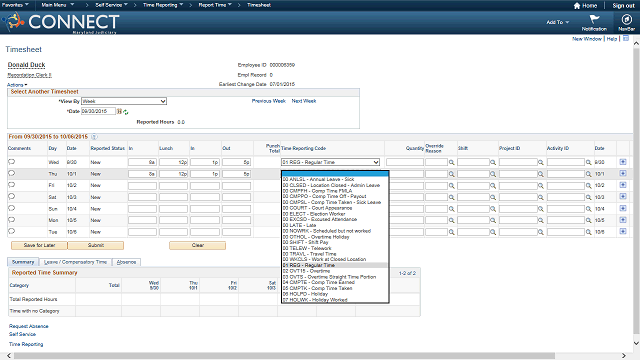Viewport: 640px width, 360px height.
Task: Click the Quantity field for Wed 9/30
Action: (x=405, y=162)
